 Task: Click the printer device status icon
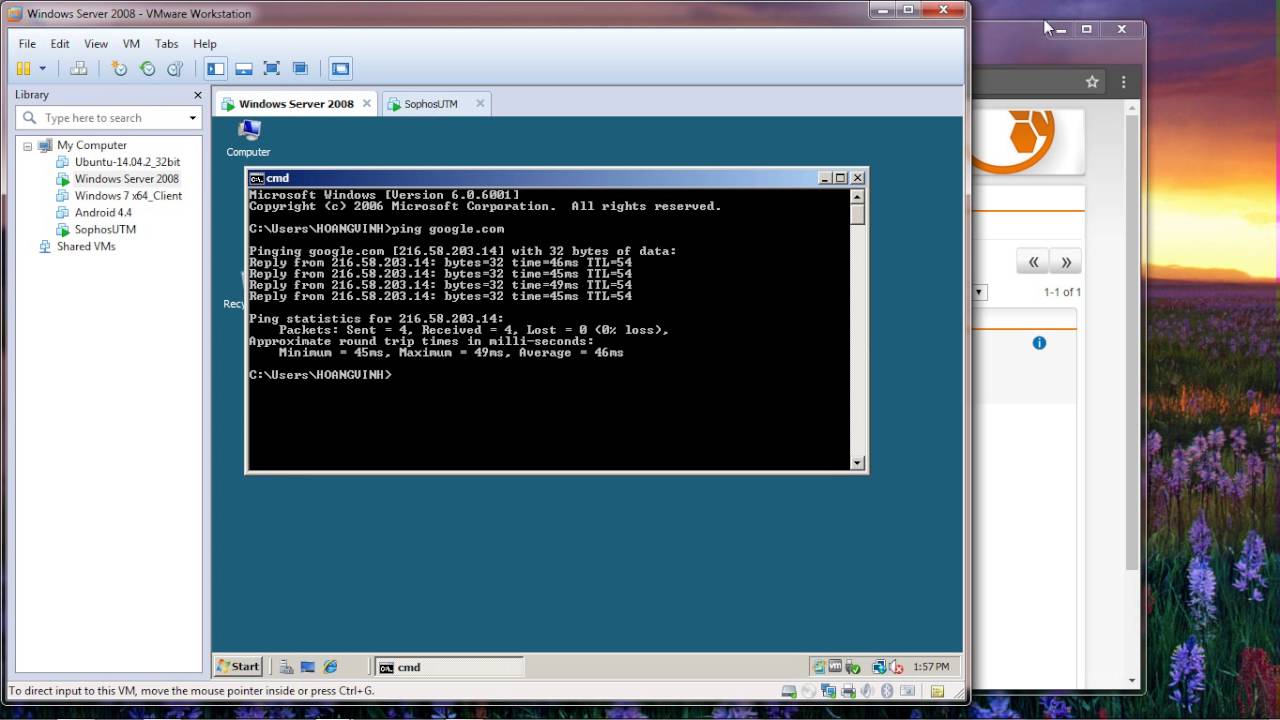click(848, 691)
